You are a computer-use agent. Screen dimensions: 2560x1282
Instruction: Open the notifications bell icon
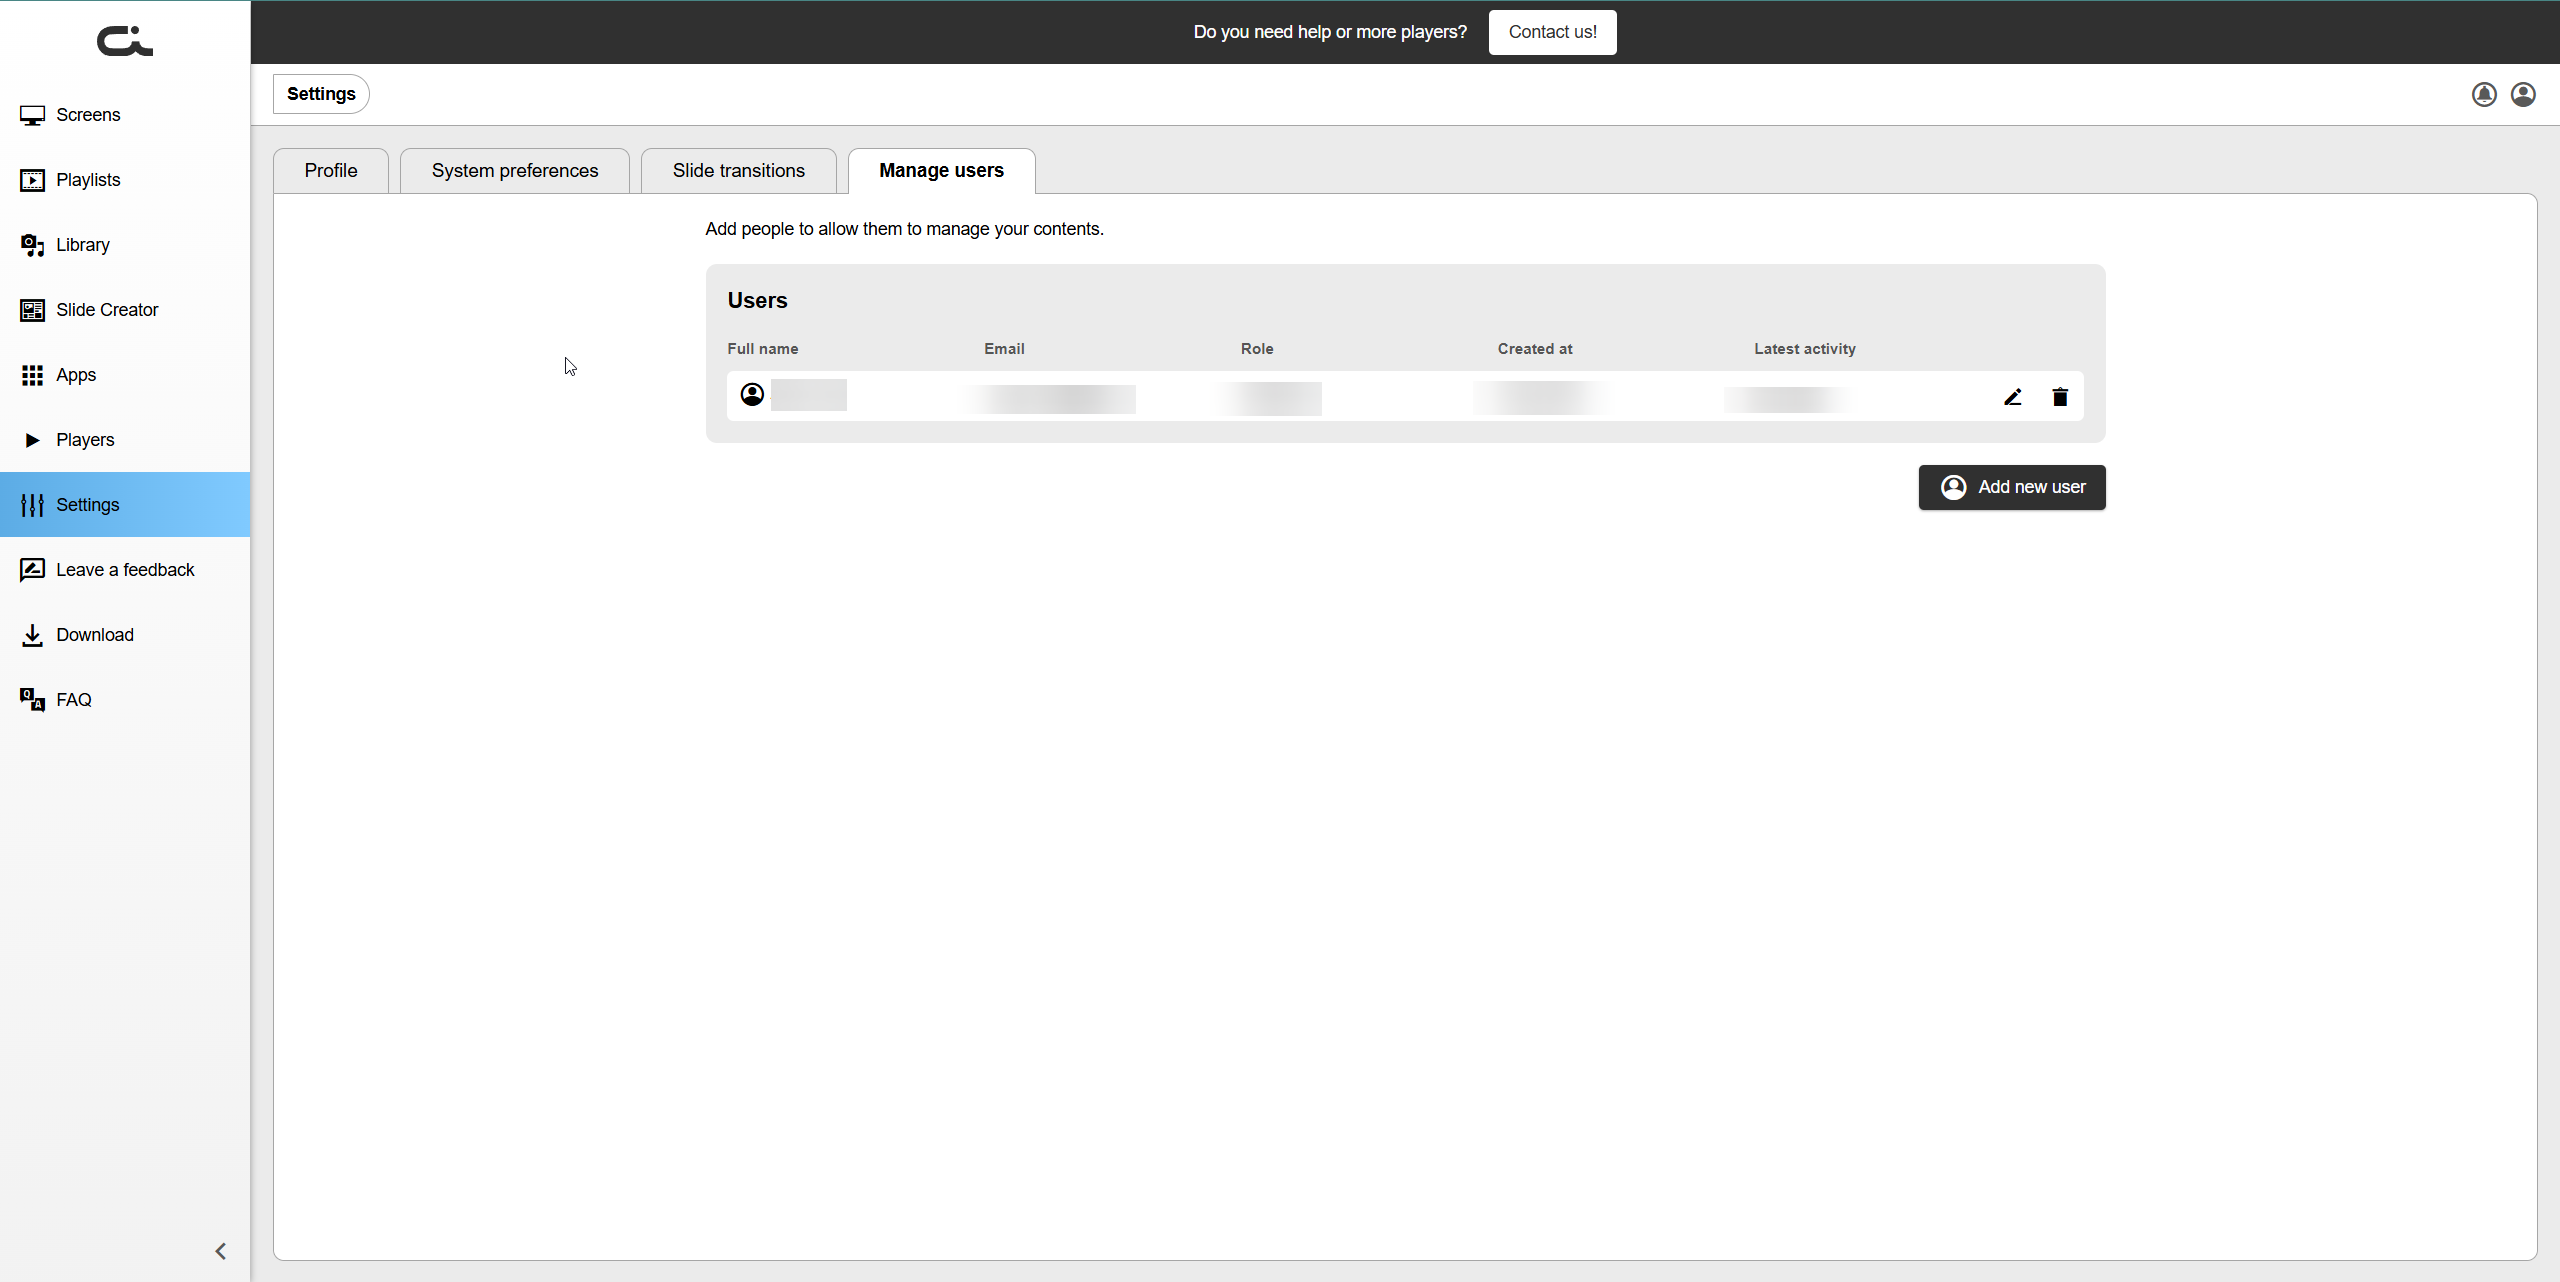click(x=2484, y=94)
